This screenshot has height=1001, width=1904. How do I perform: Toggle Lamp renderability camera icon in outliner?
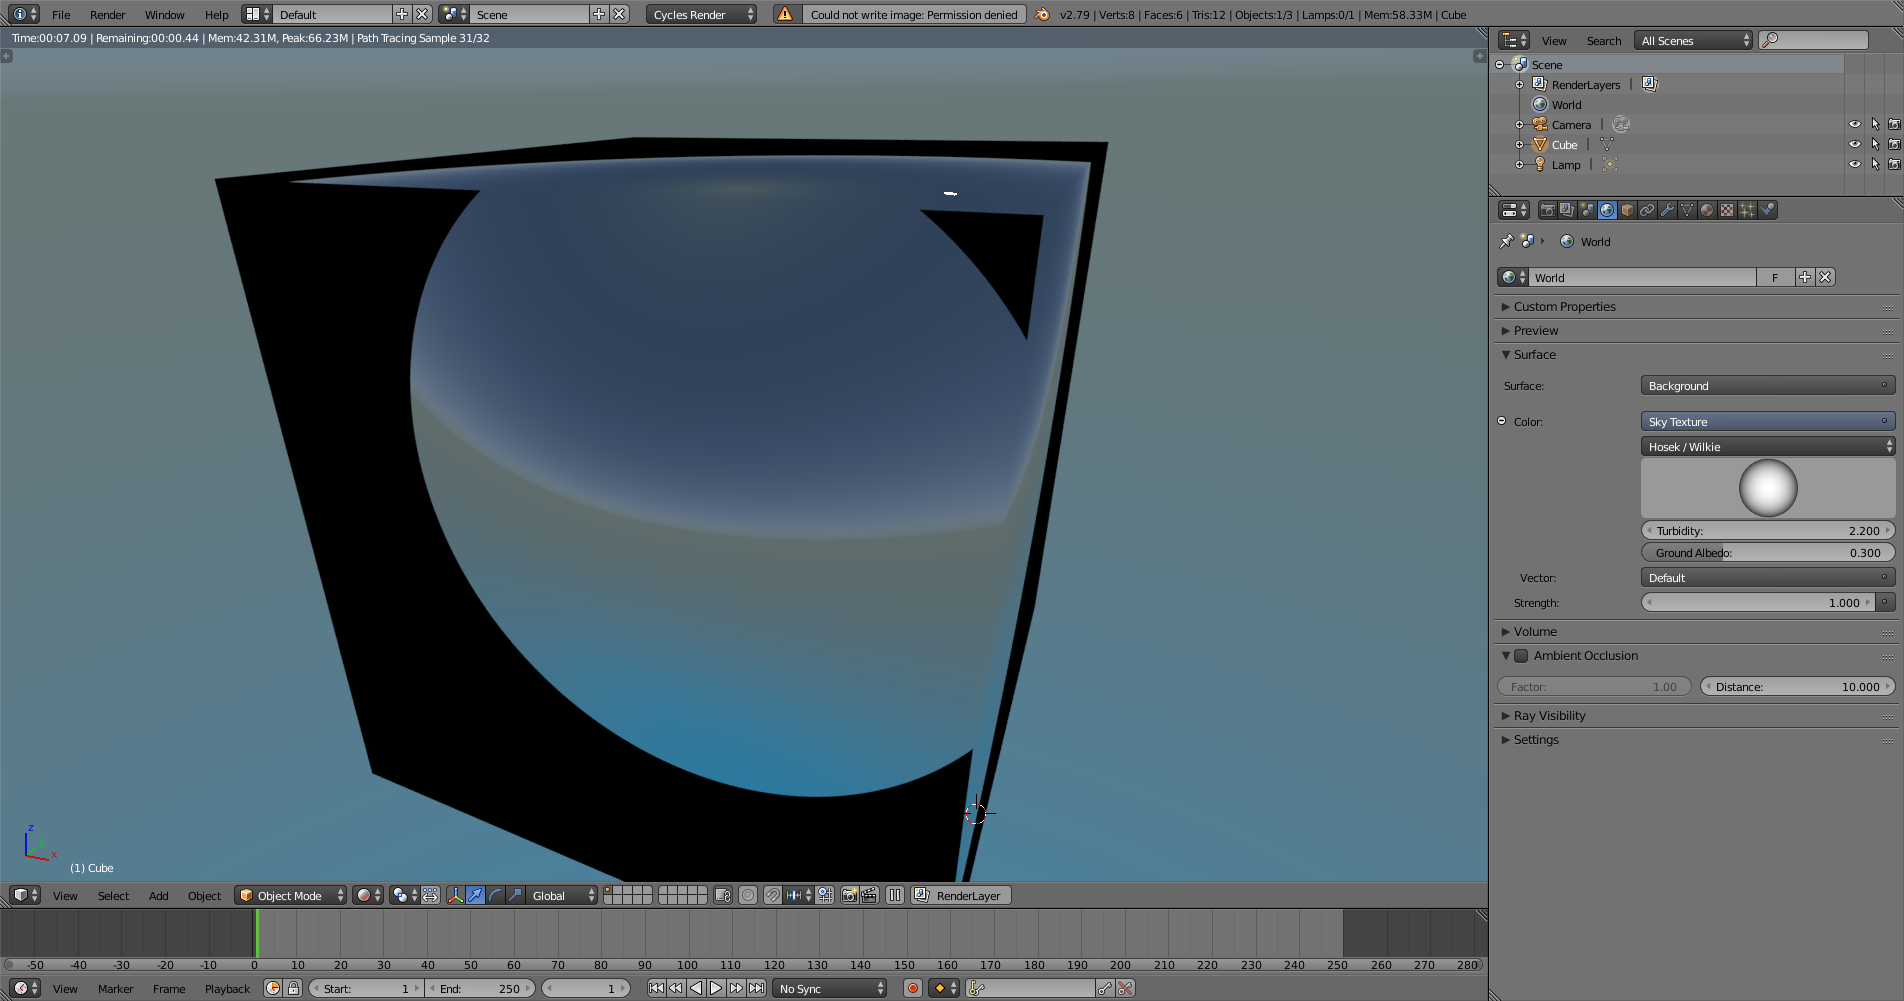click(x=1894, y=165)
